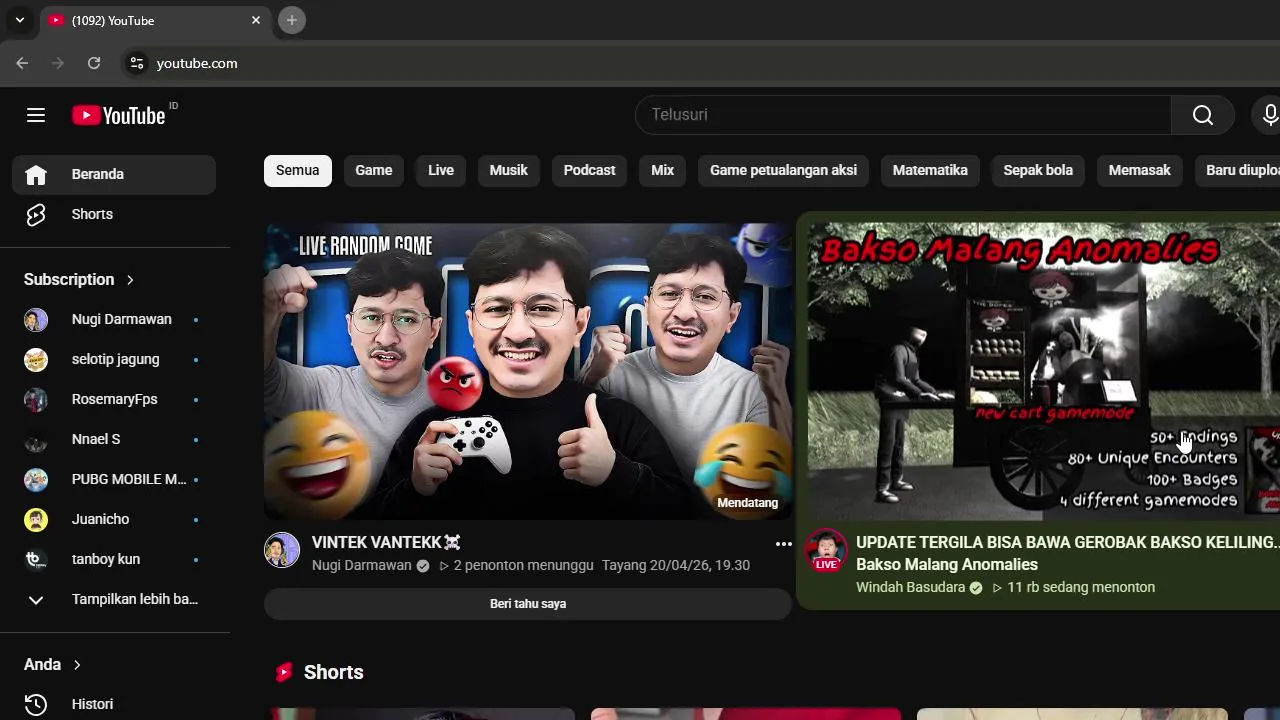Viewport: 1280px width, 720px height.
Task: Select the Live filter chip
Action: tap(441, 171)
